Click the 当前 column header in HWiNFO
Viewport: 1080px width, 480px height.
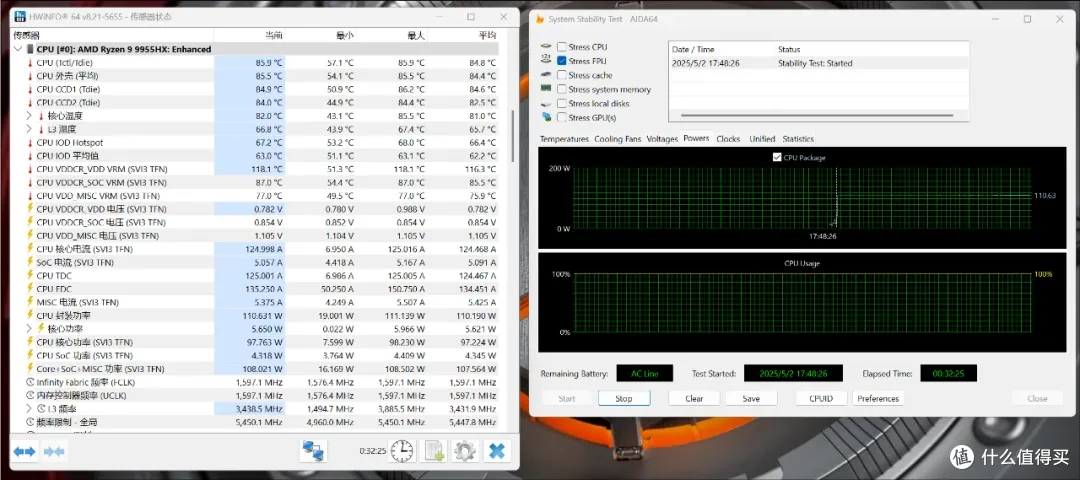250,35
